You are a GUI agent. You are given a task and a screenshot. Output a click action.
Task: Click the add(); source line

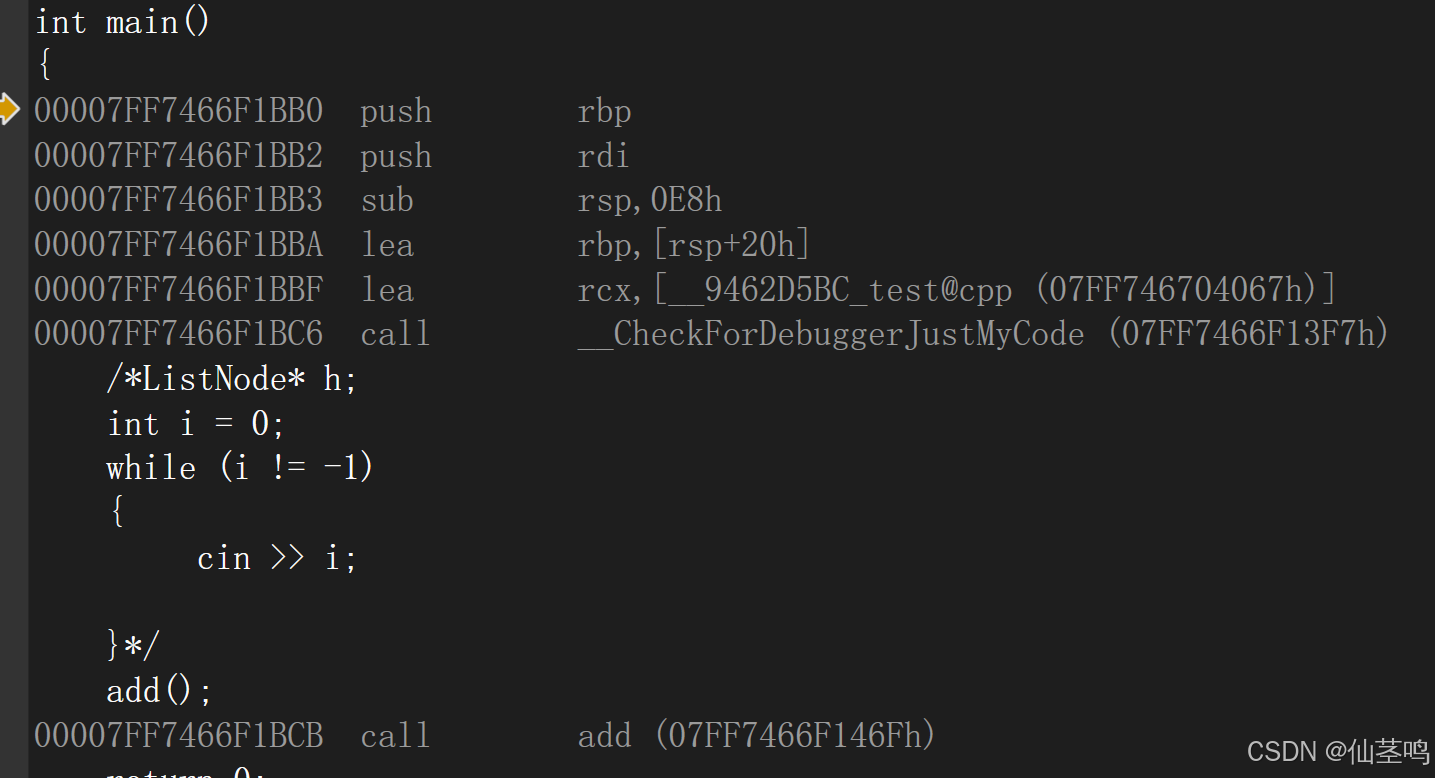(160, 691)
